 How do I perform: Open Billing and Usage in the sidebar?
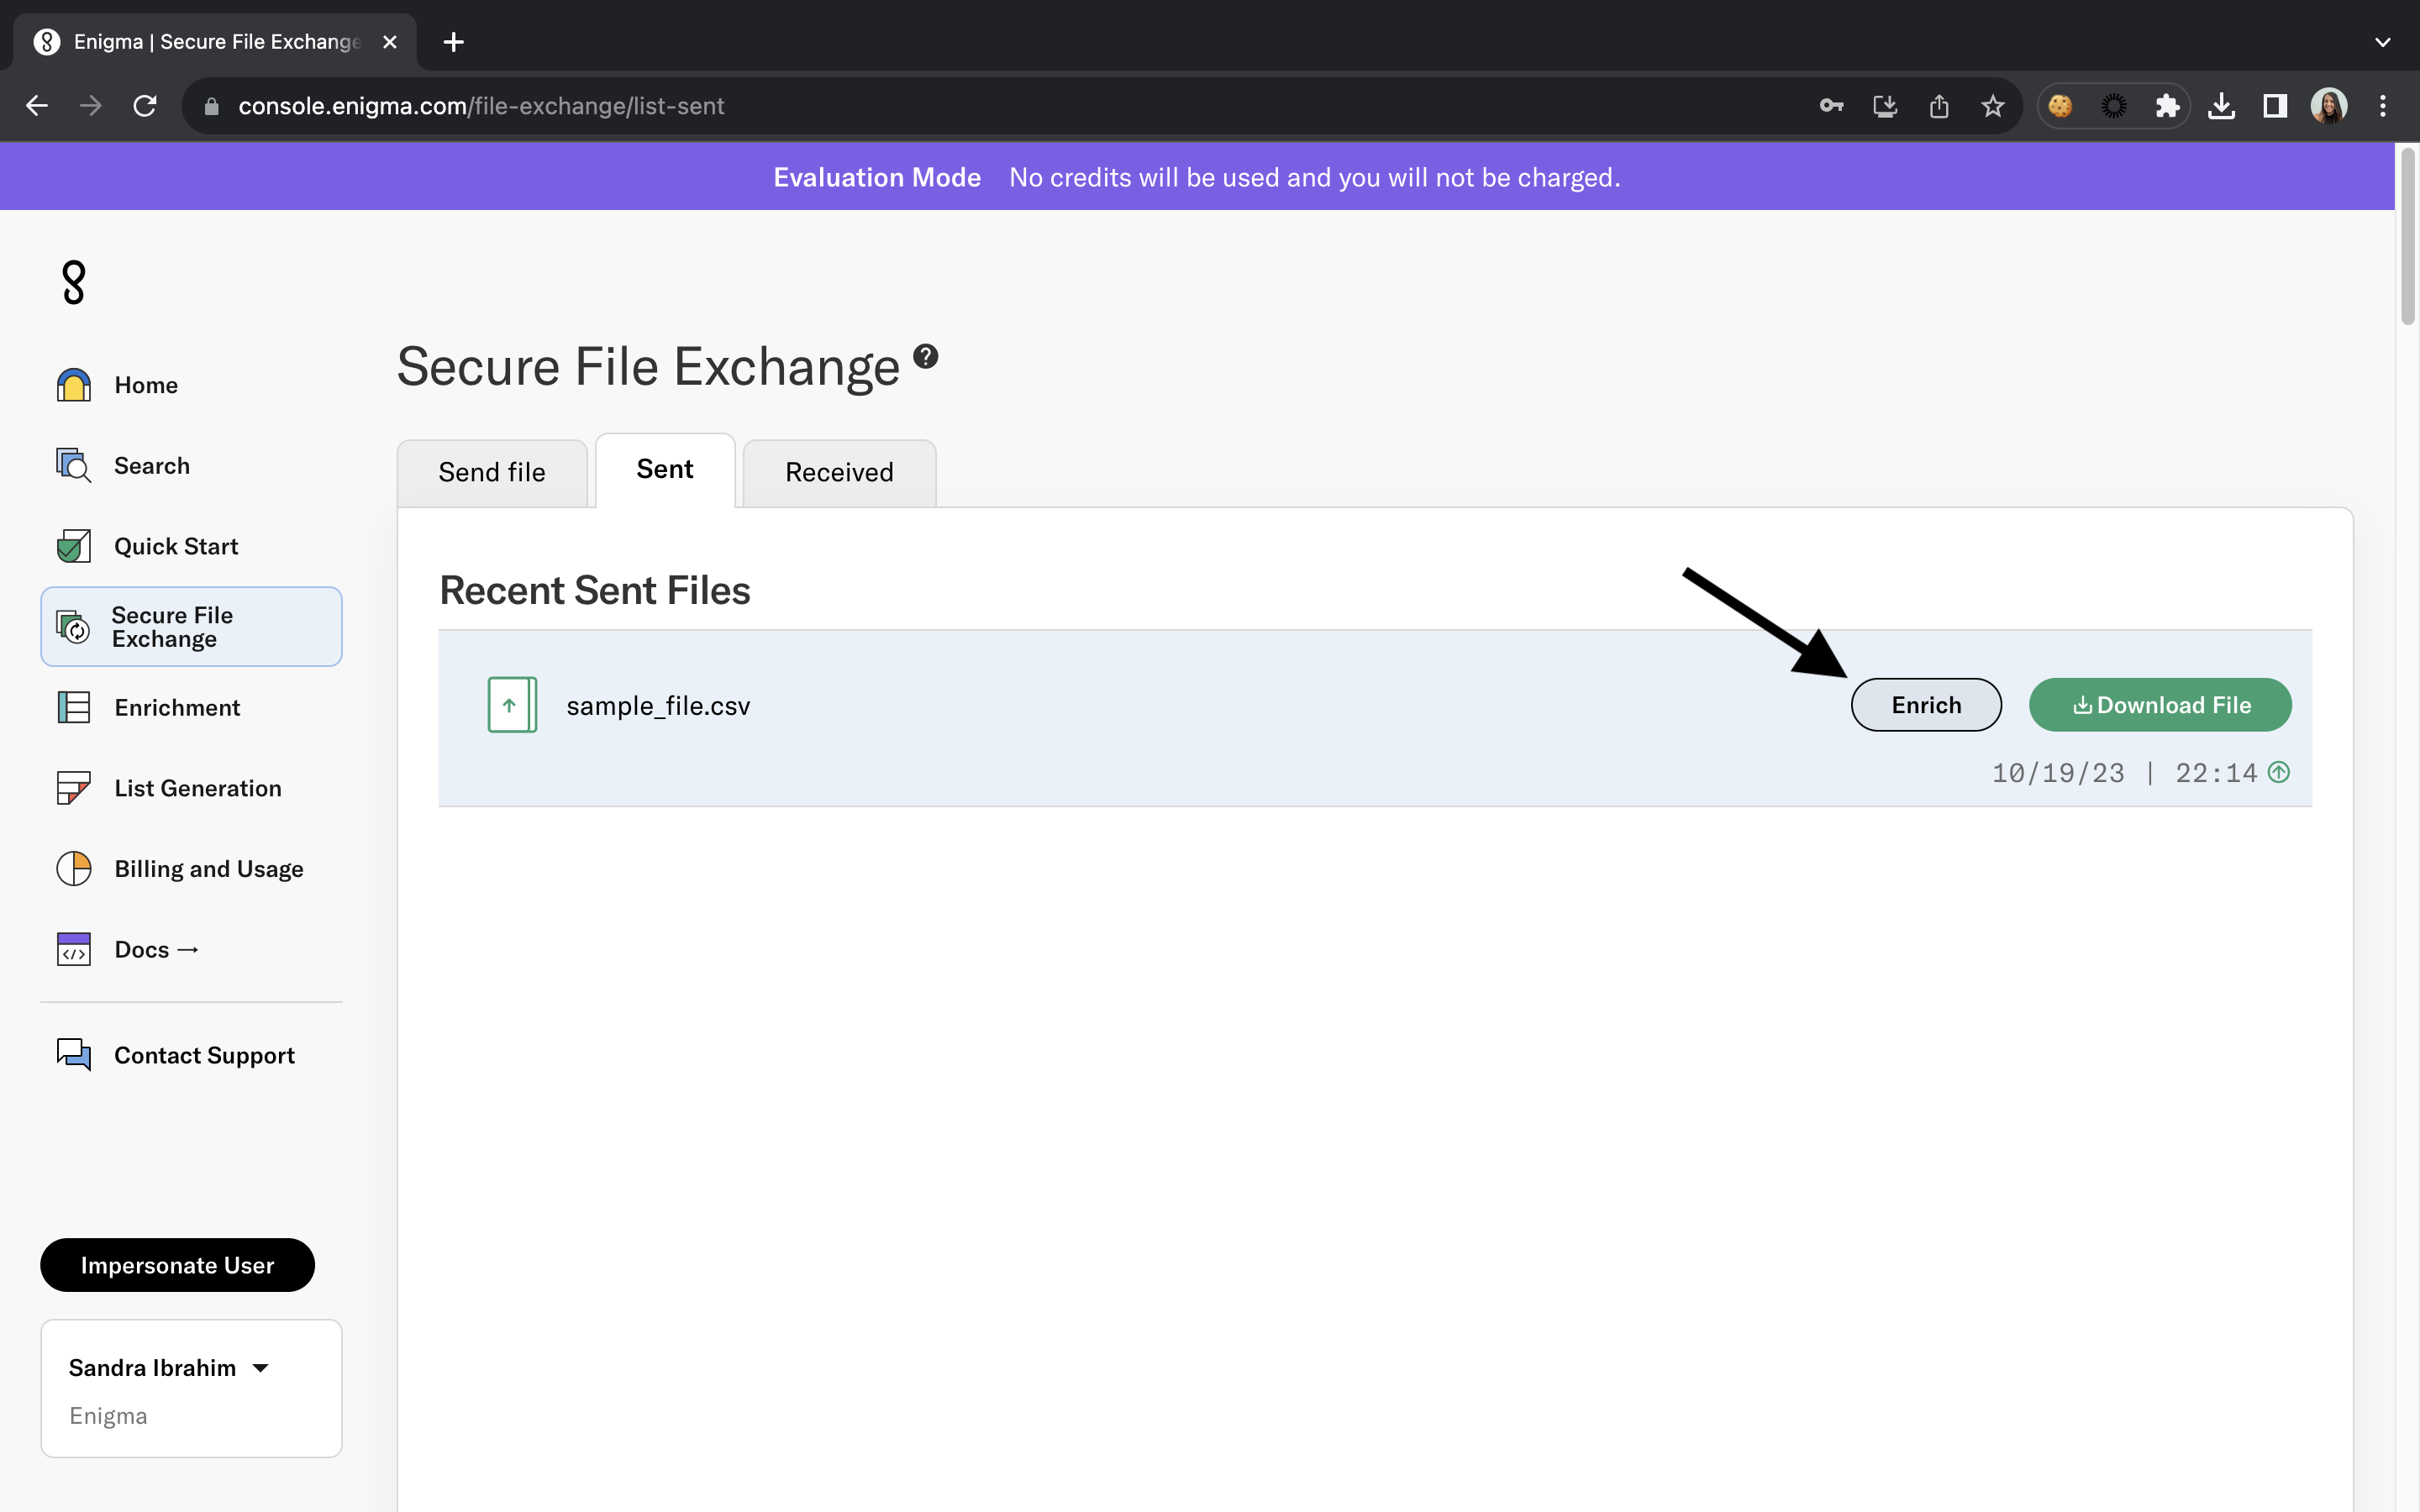[208, 869]
